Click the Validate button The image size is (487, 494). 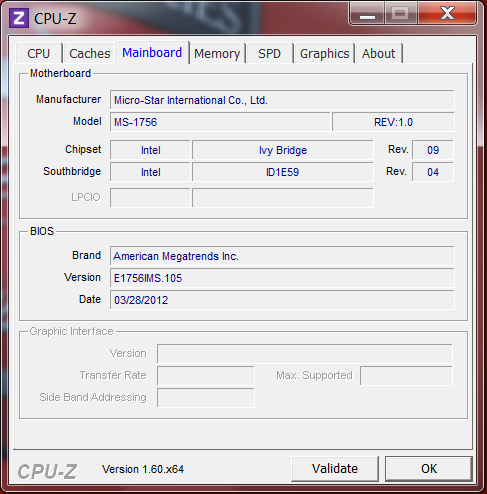(x=335, y=469)
